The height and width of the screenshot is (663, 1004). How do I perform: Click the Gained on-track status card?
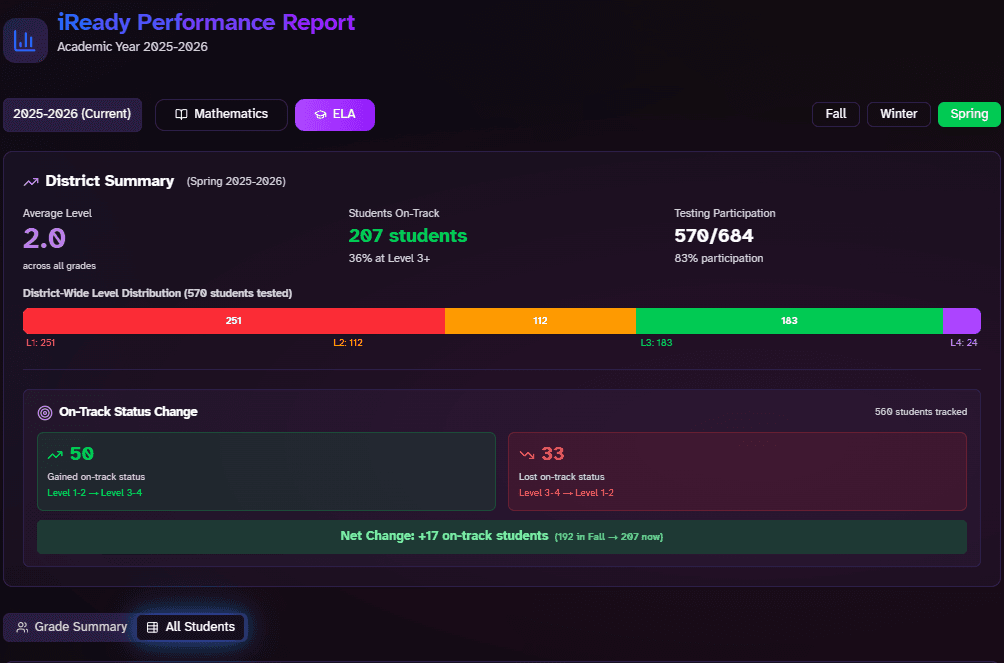266,471
